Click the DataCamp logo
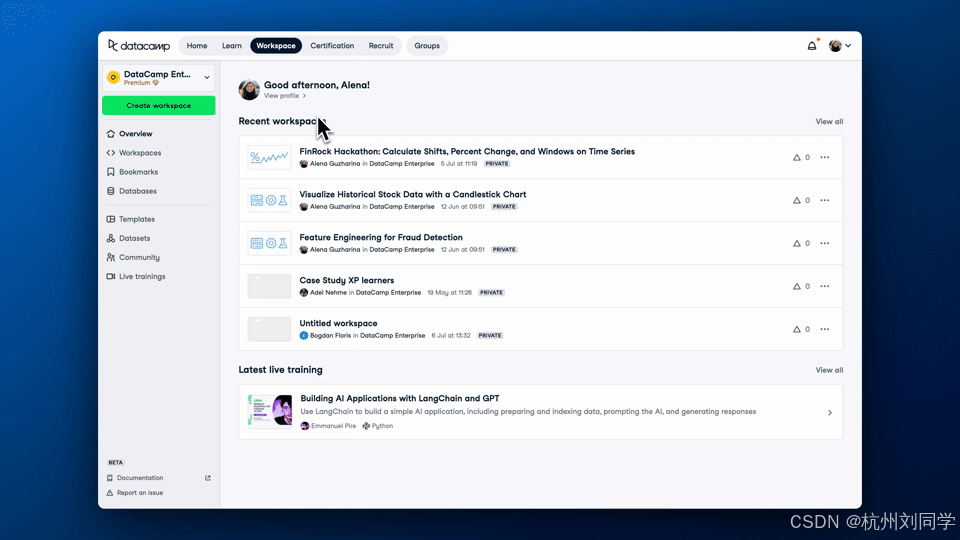The image size is (960, 540). pyautogui.click(x=139, y=46)
